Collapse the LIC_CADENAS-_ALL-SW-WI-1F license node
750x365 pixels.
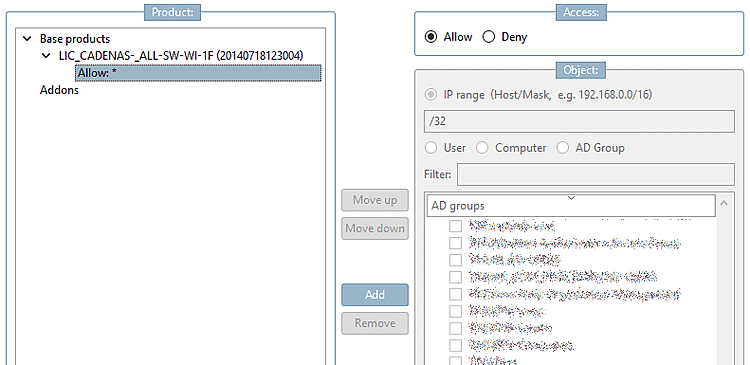[46, 56]
